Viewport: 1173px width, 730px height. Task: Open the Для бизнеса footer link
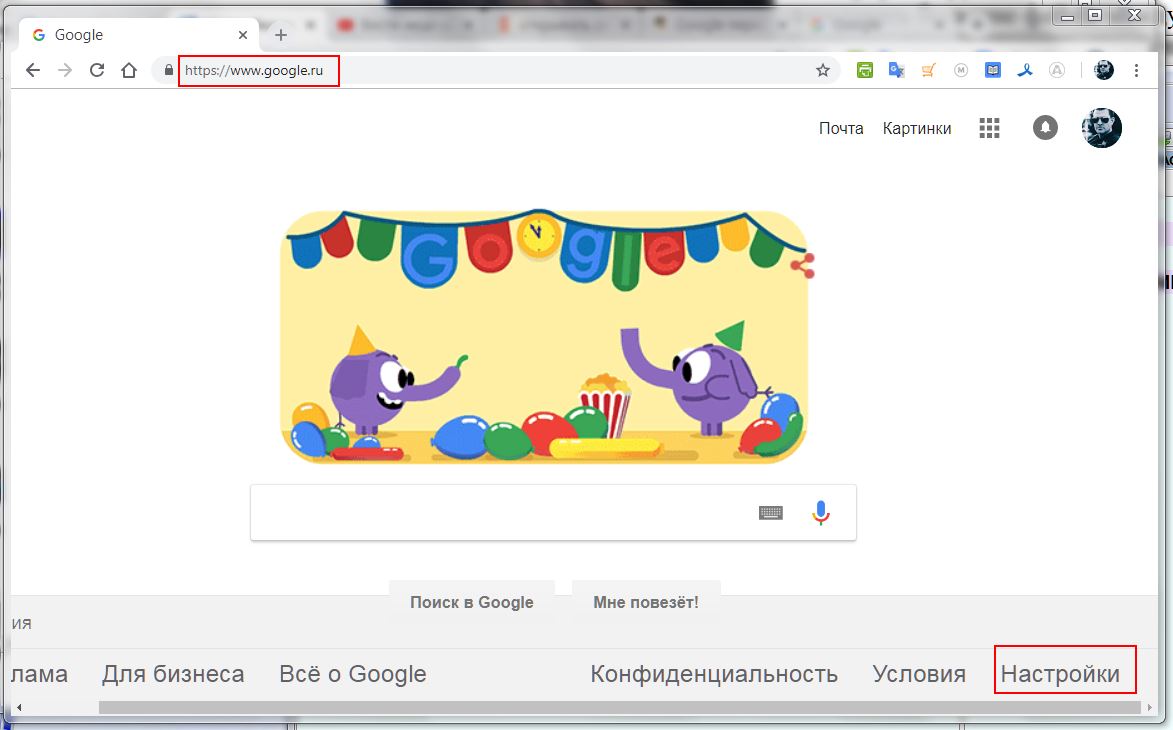tap(173, 674)
